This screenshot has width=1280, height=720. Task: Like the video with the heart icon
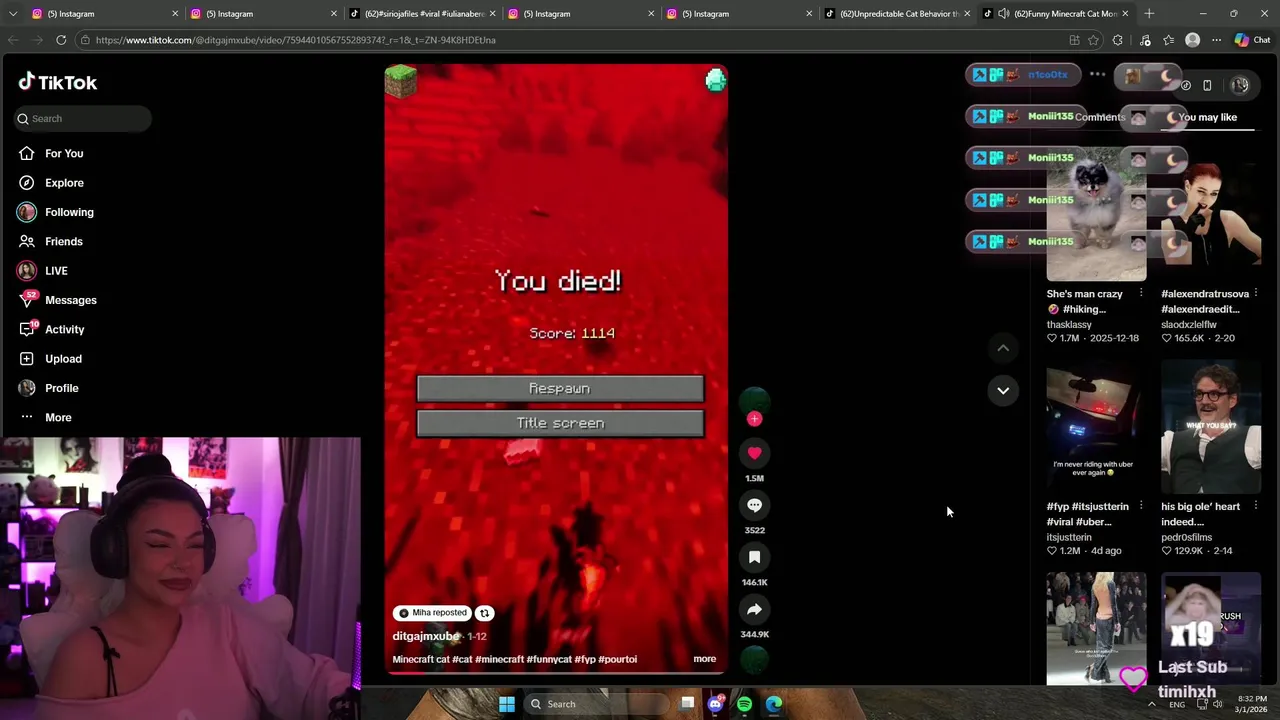[754, 453]
